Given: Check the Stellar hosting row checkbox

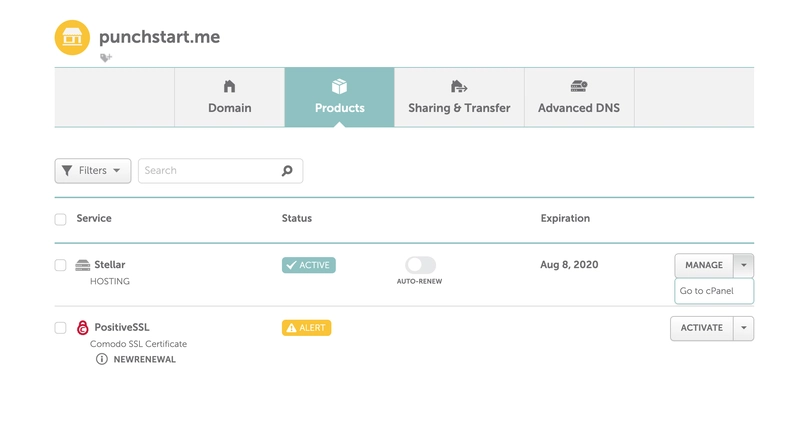Looking at the screenshot, I should 61,265.
